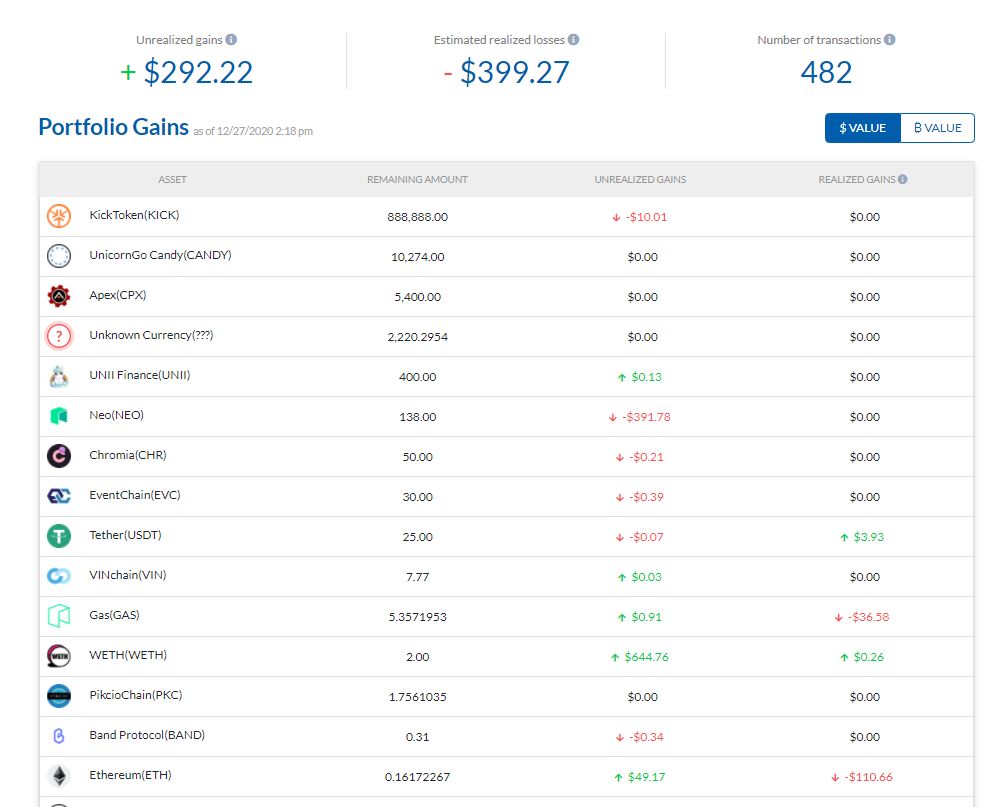Click the Tether coin icon
Screen dimensions: 1005x807
tap(59, 536)
